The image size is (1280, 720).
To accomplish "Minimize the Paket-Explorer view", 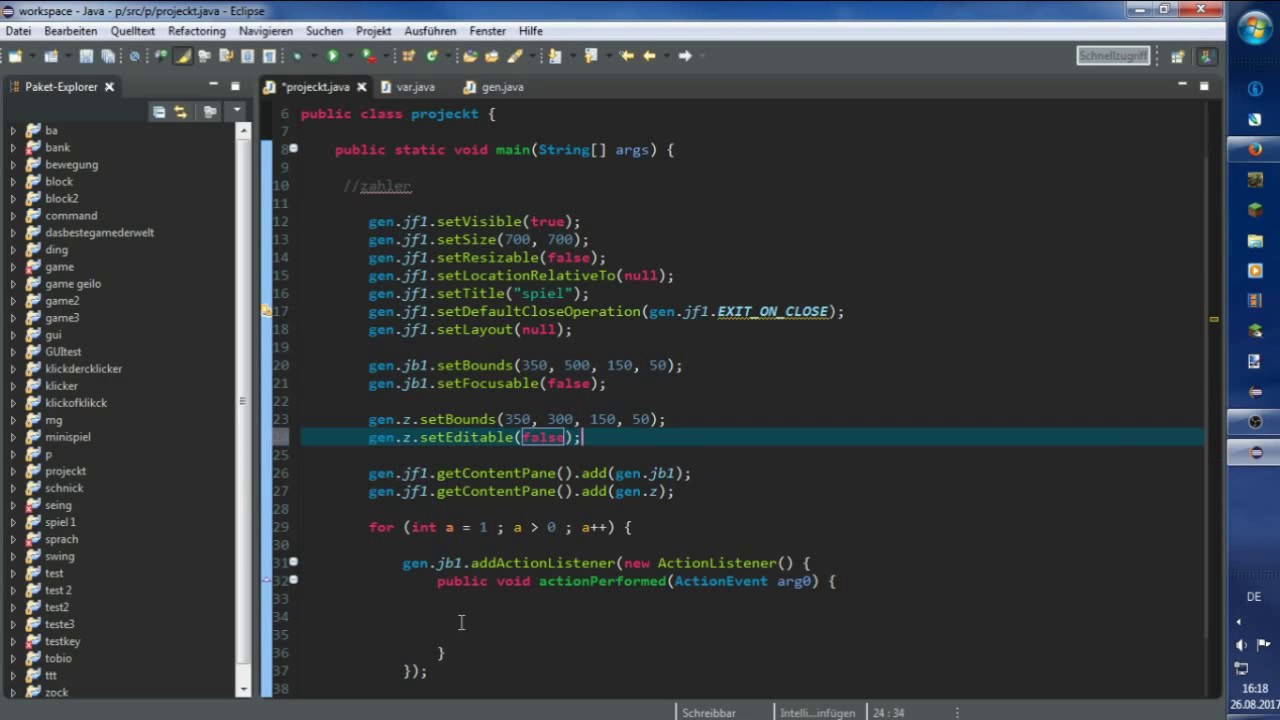I will [x=213, y=86].
